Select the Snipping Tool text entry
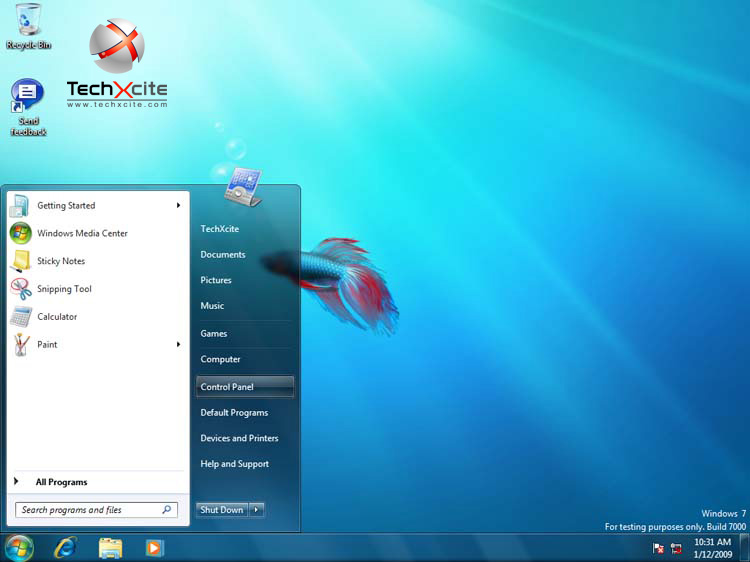750x562 pixels. pyautogui.click(x=64, y=289)
